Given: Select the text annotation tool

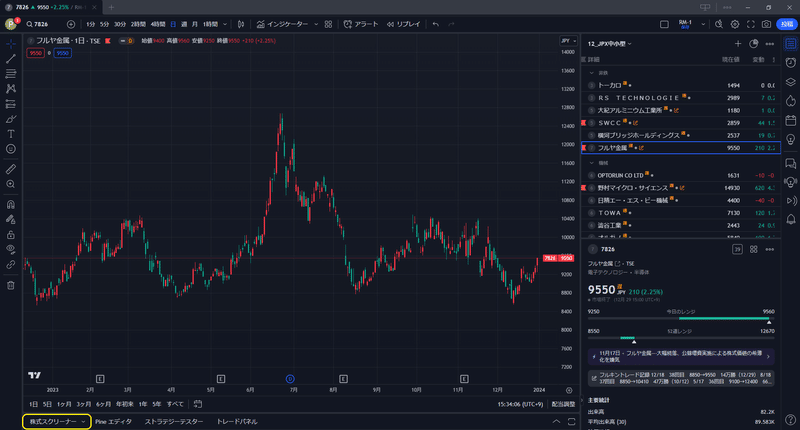Looking at the screenshot, I should (11, 134).
